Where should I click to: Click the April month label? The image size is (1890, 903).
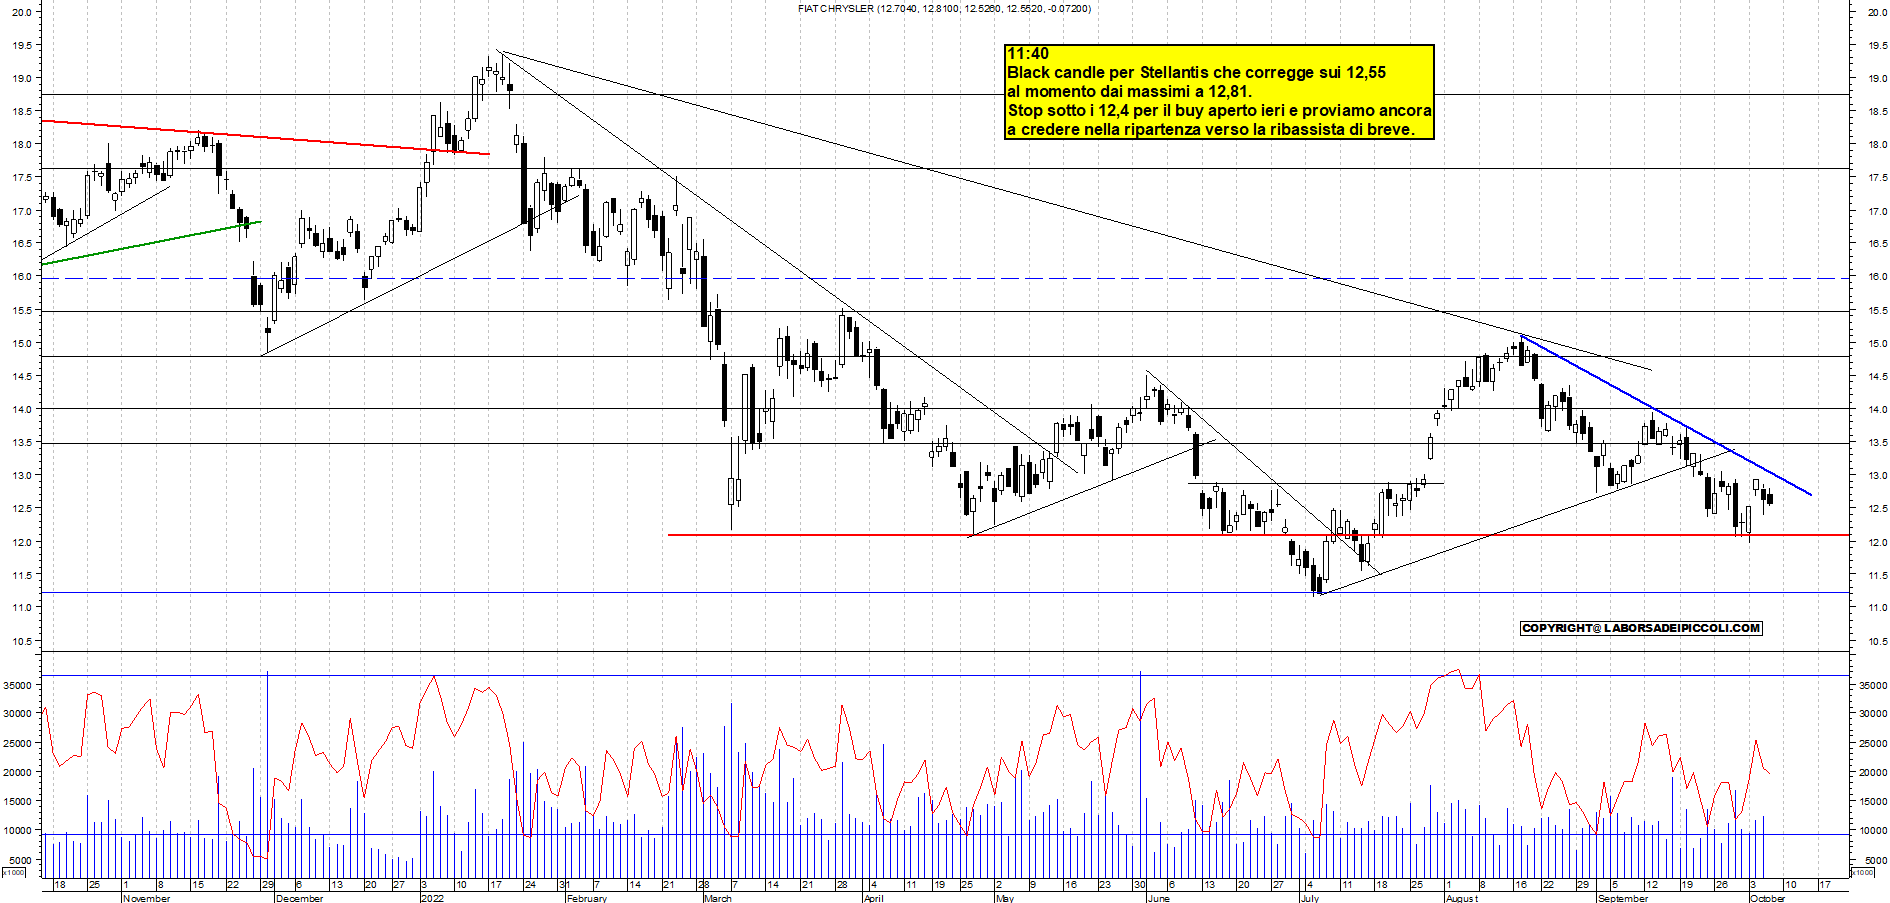pyautogui.click(x=873, y=898)
